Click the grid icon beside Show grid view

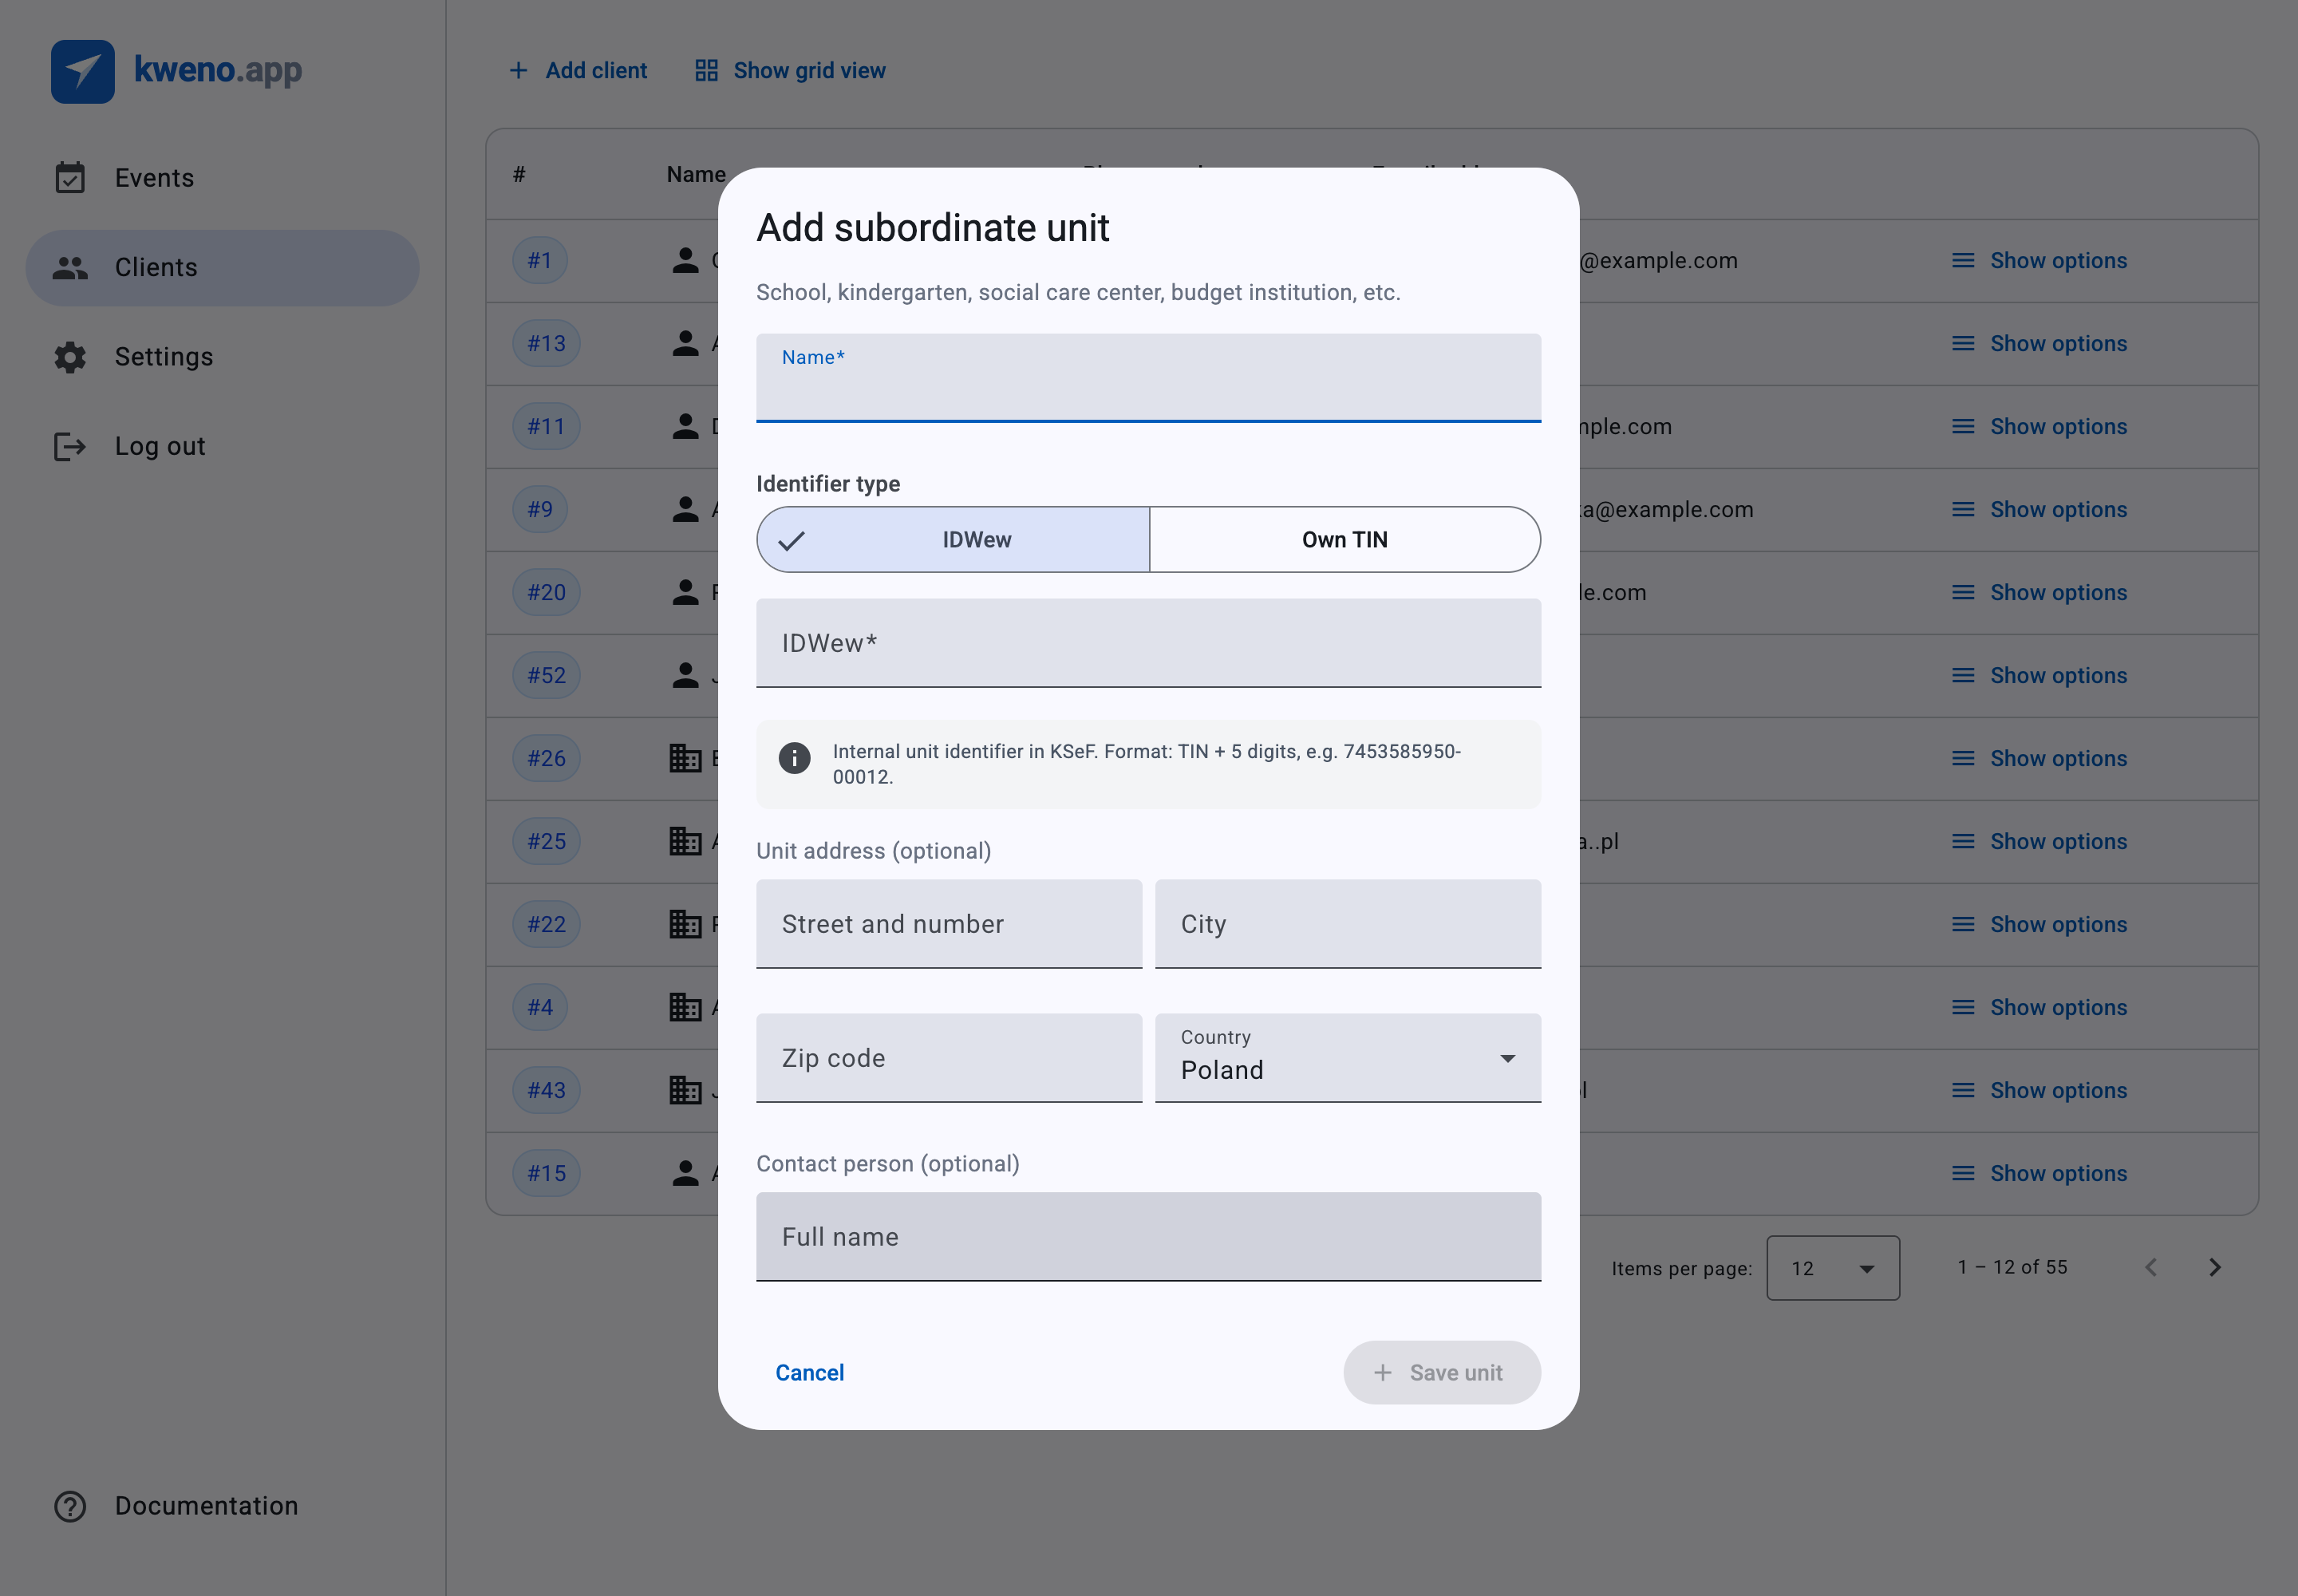707,70
